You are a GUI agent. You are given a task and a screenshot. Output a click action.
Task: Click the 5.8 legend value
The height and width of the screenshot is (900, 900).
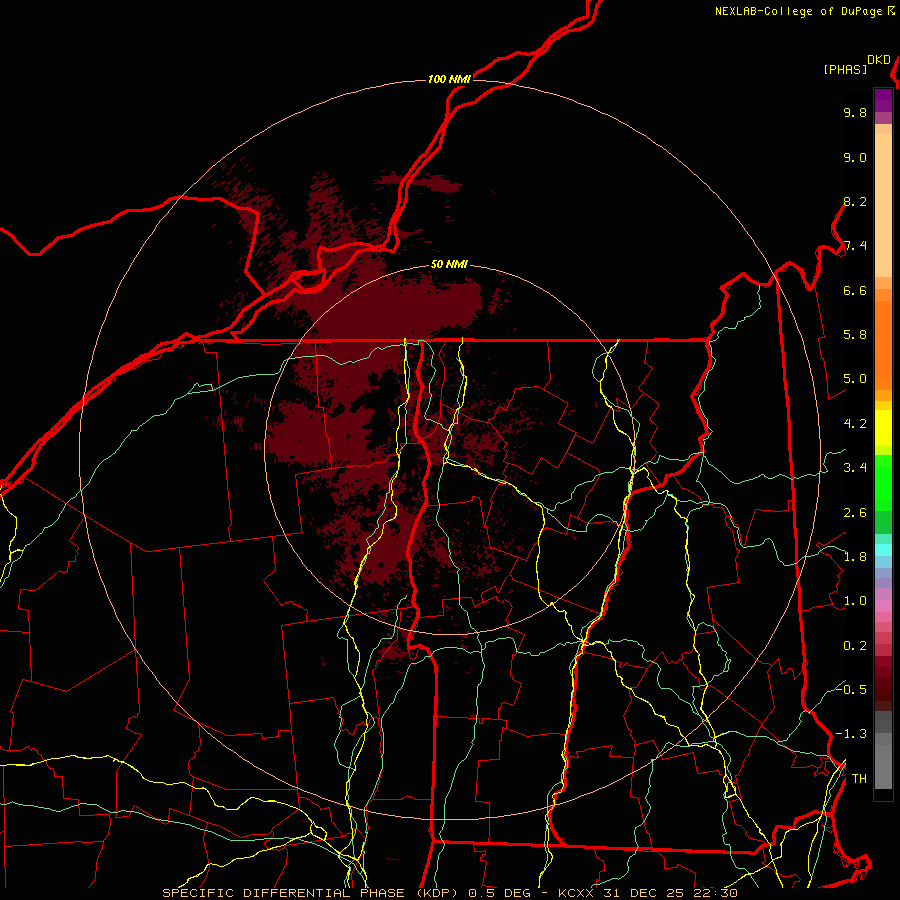click(855, 335)
